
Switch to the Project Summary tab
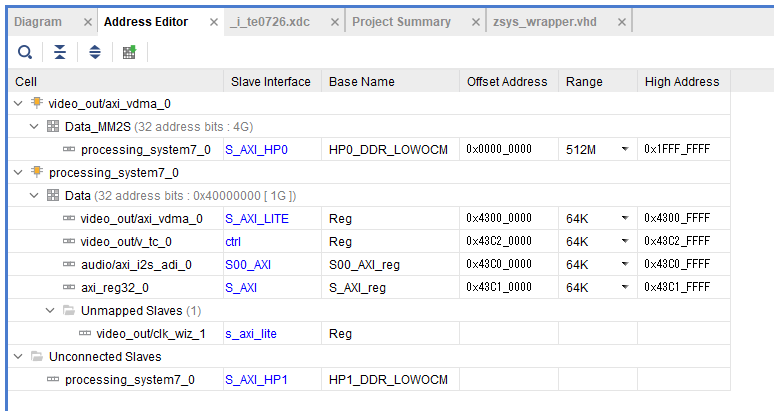(400, 22)
